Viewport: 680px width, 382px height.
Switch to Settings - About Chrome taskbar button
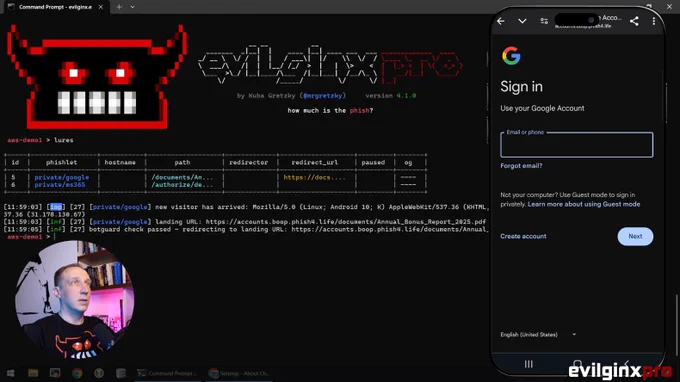point(239,373)
